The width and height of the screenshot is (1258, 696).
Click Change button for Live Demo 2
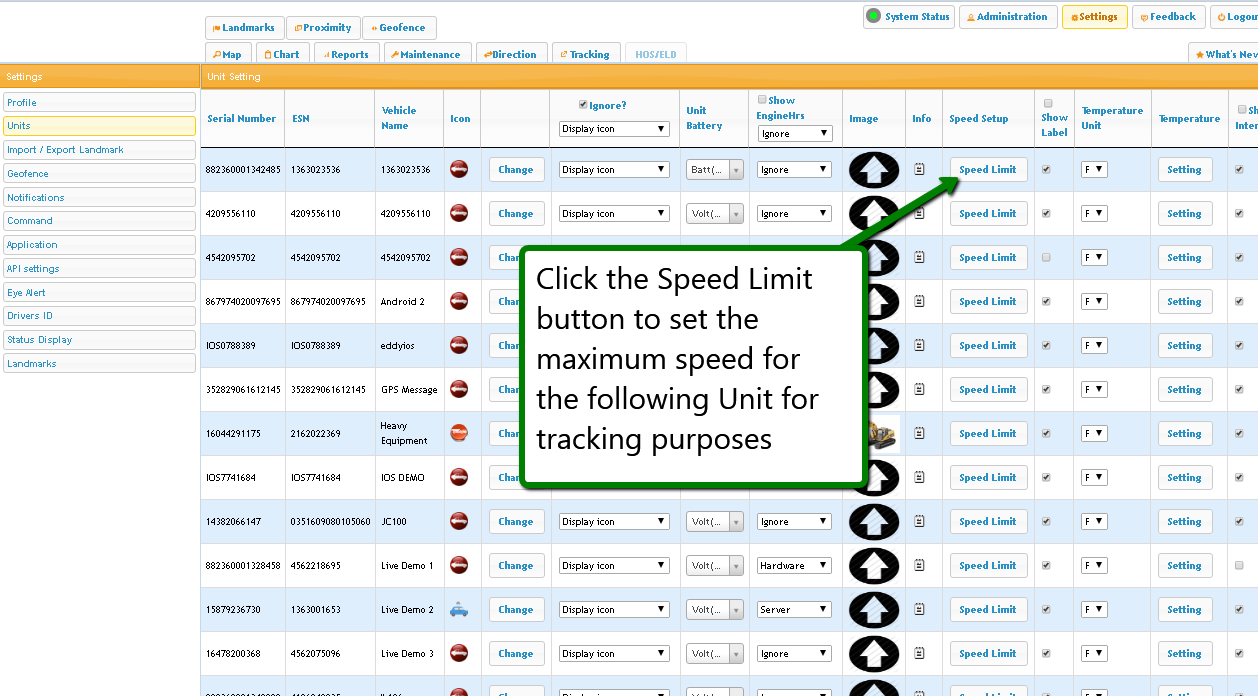516,610
